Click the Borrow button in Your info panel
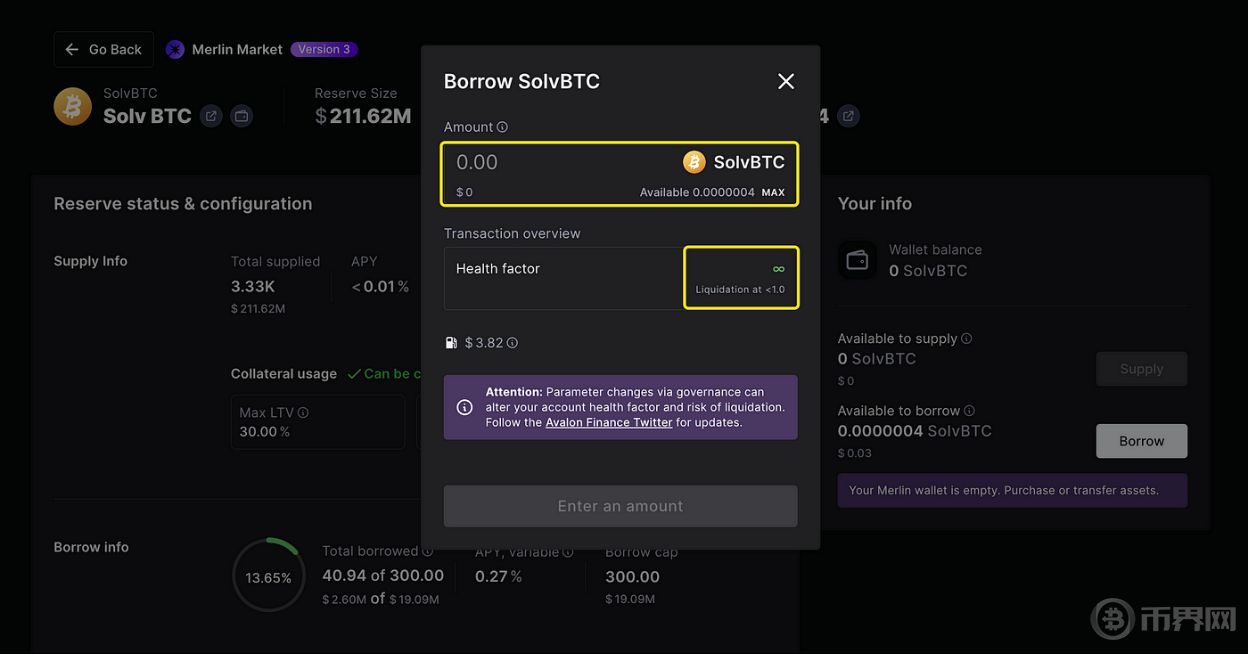Image resolution: width=1248 pixels, height=654 pixels. pyautogui.click(x=1141, y=440)
